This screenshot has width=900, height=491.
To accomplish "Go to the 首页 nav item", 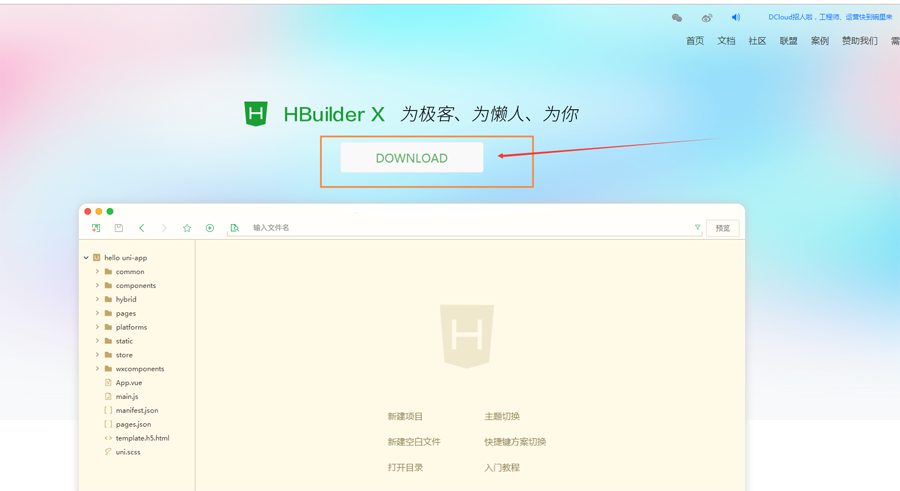I will click(695, 41).
